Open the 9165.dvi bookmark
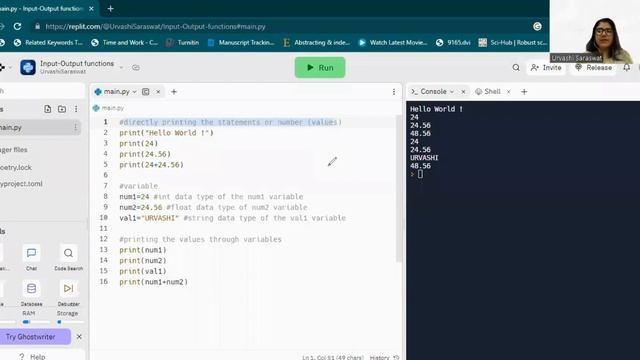Viewport: 640px width, 360px height. click(453, 42)
